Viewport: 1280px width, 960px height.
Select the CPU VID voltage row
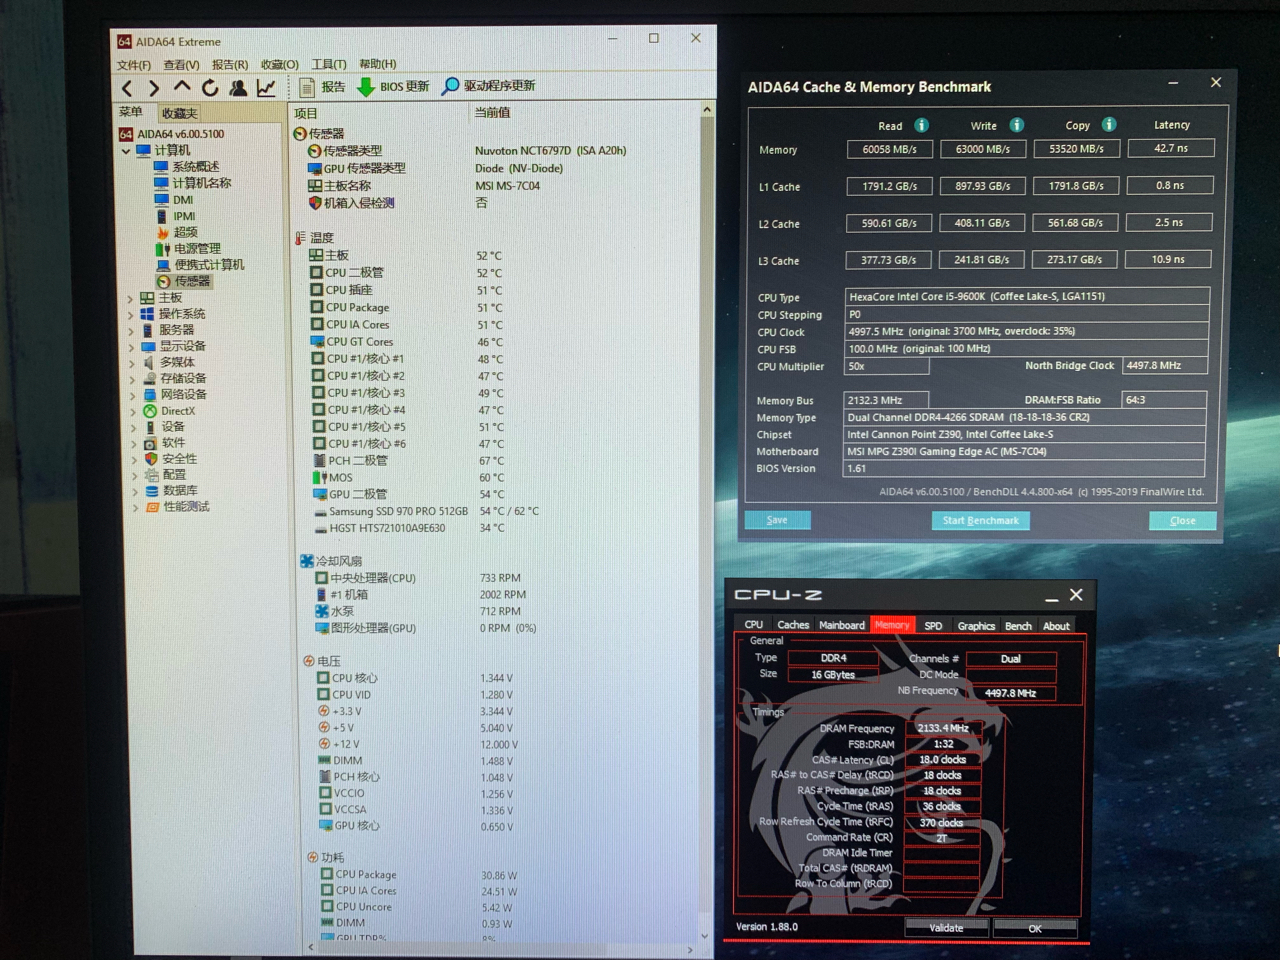[x=416, y=694]
